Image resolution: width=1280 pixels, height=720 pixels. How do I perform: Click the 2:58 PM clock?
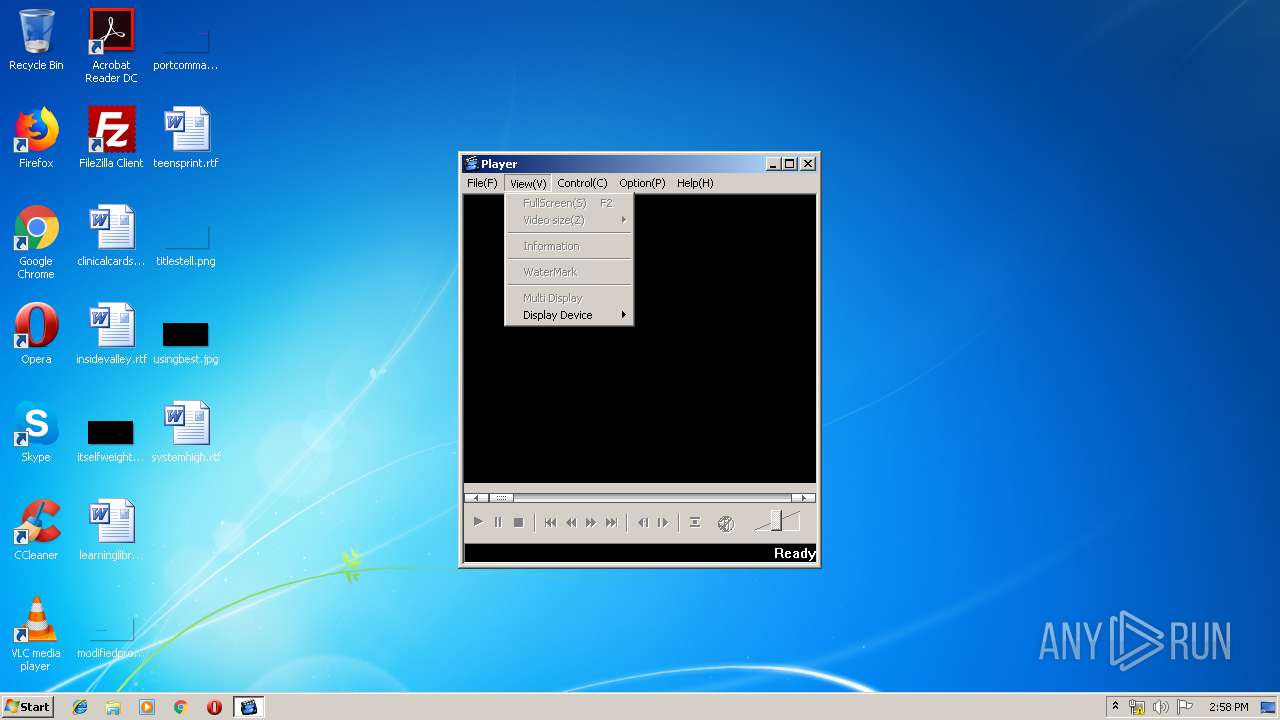[1228, 707]
